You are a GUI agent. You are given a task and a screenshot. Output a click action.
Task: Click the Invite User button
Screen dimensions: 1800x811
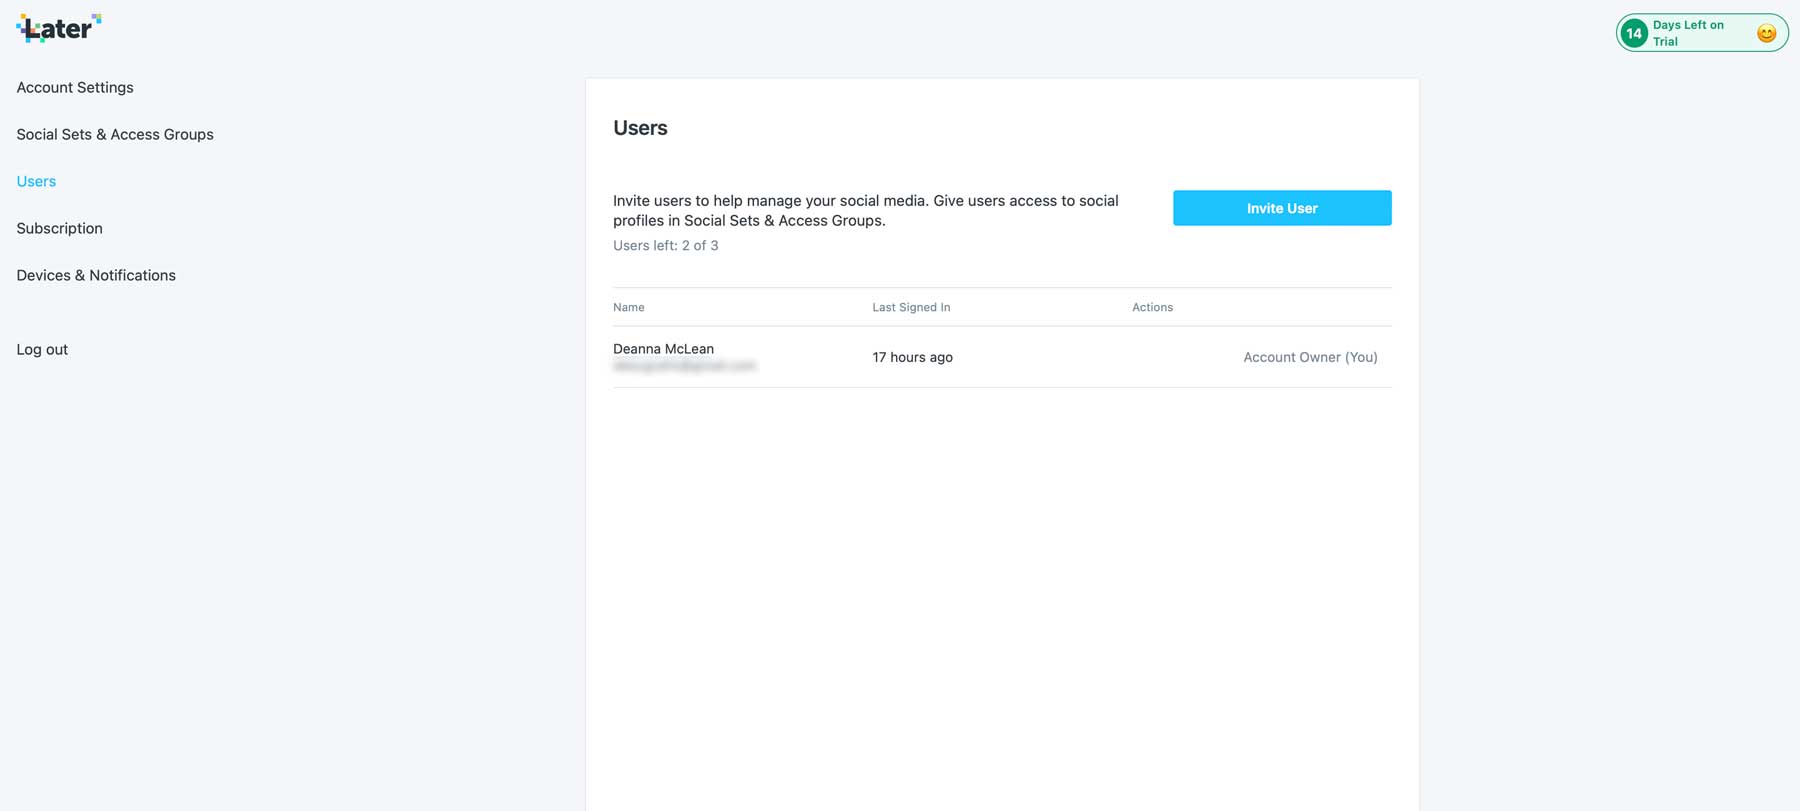[x=1282, y=208]
